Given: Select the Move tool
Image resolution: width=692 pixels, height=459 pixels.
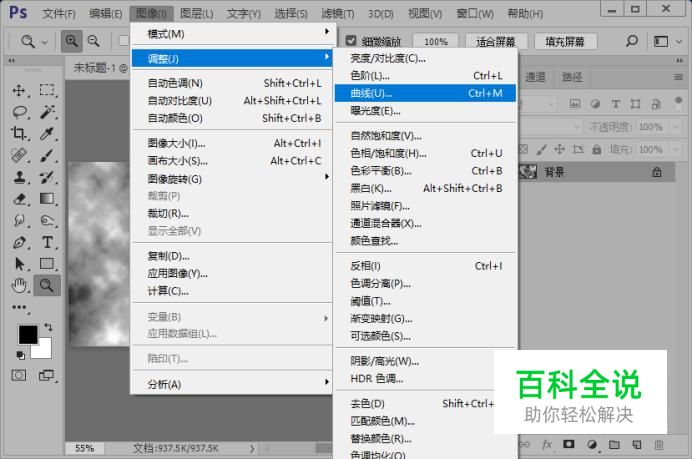Looking at the screenshot, I should coord(19,90).
